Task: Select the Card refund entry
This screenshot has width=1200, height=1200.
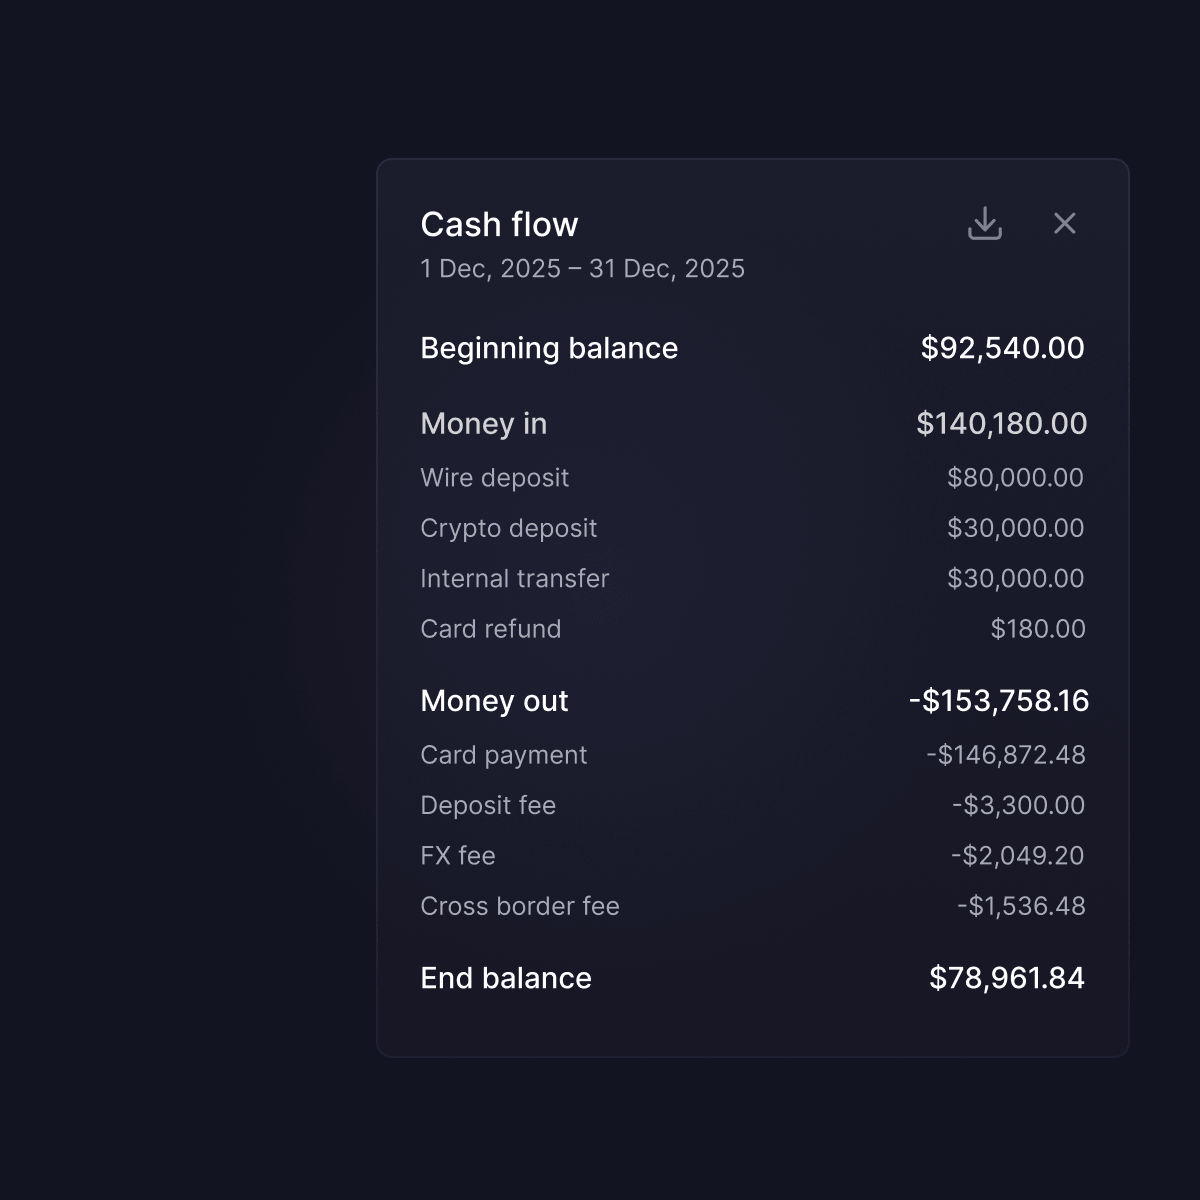Action: [x=752, y=629]
